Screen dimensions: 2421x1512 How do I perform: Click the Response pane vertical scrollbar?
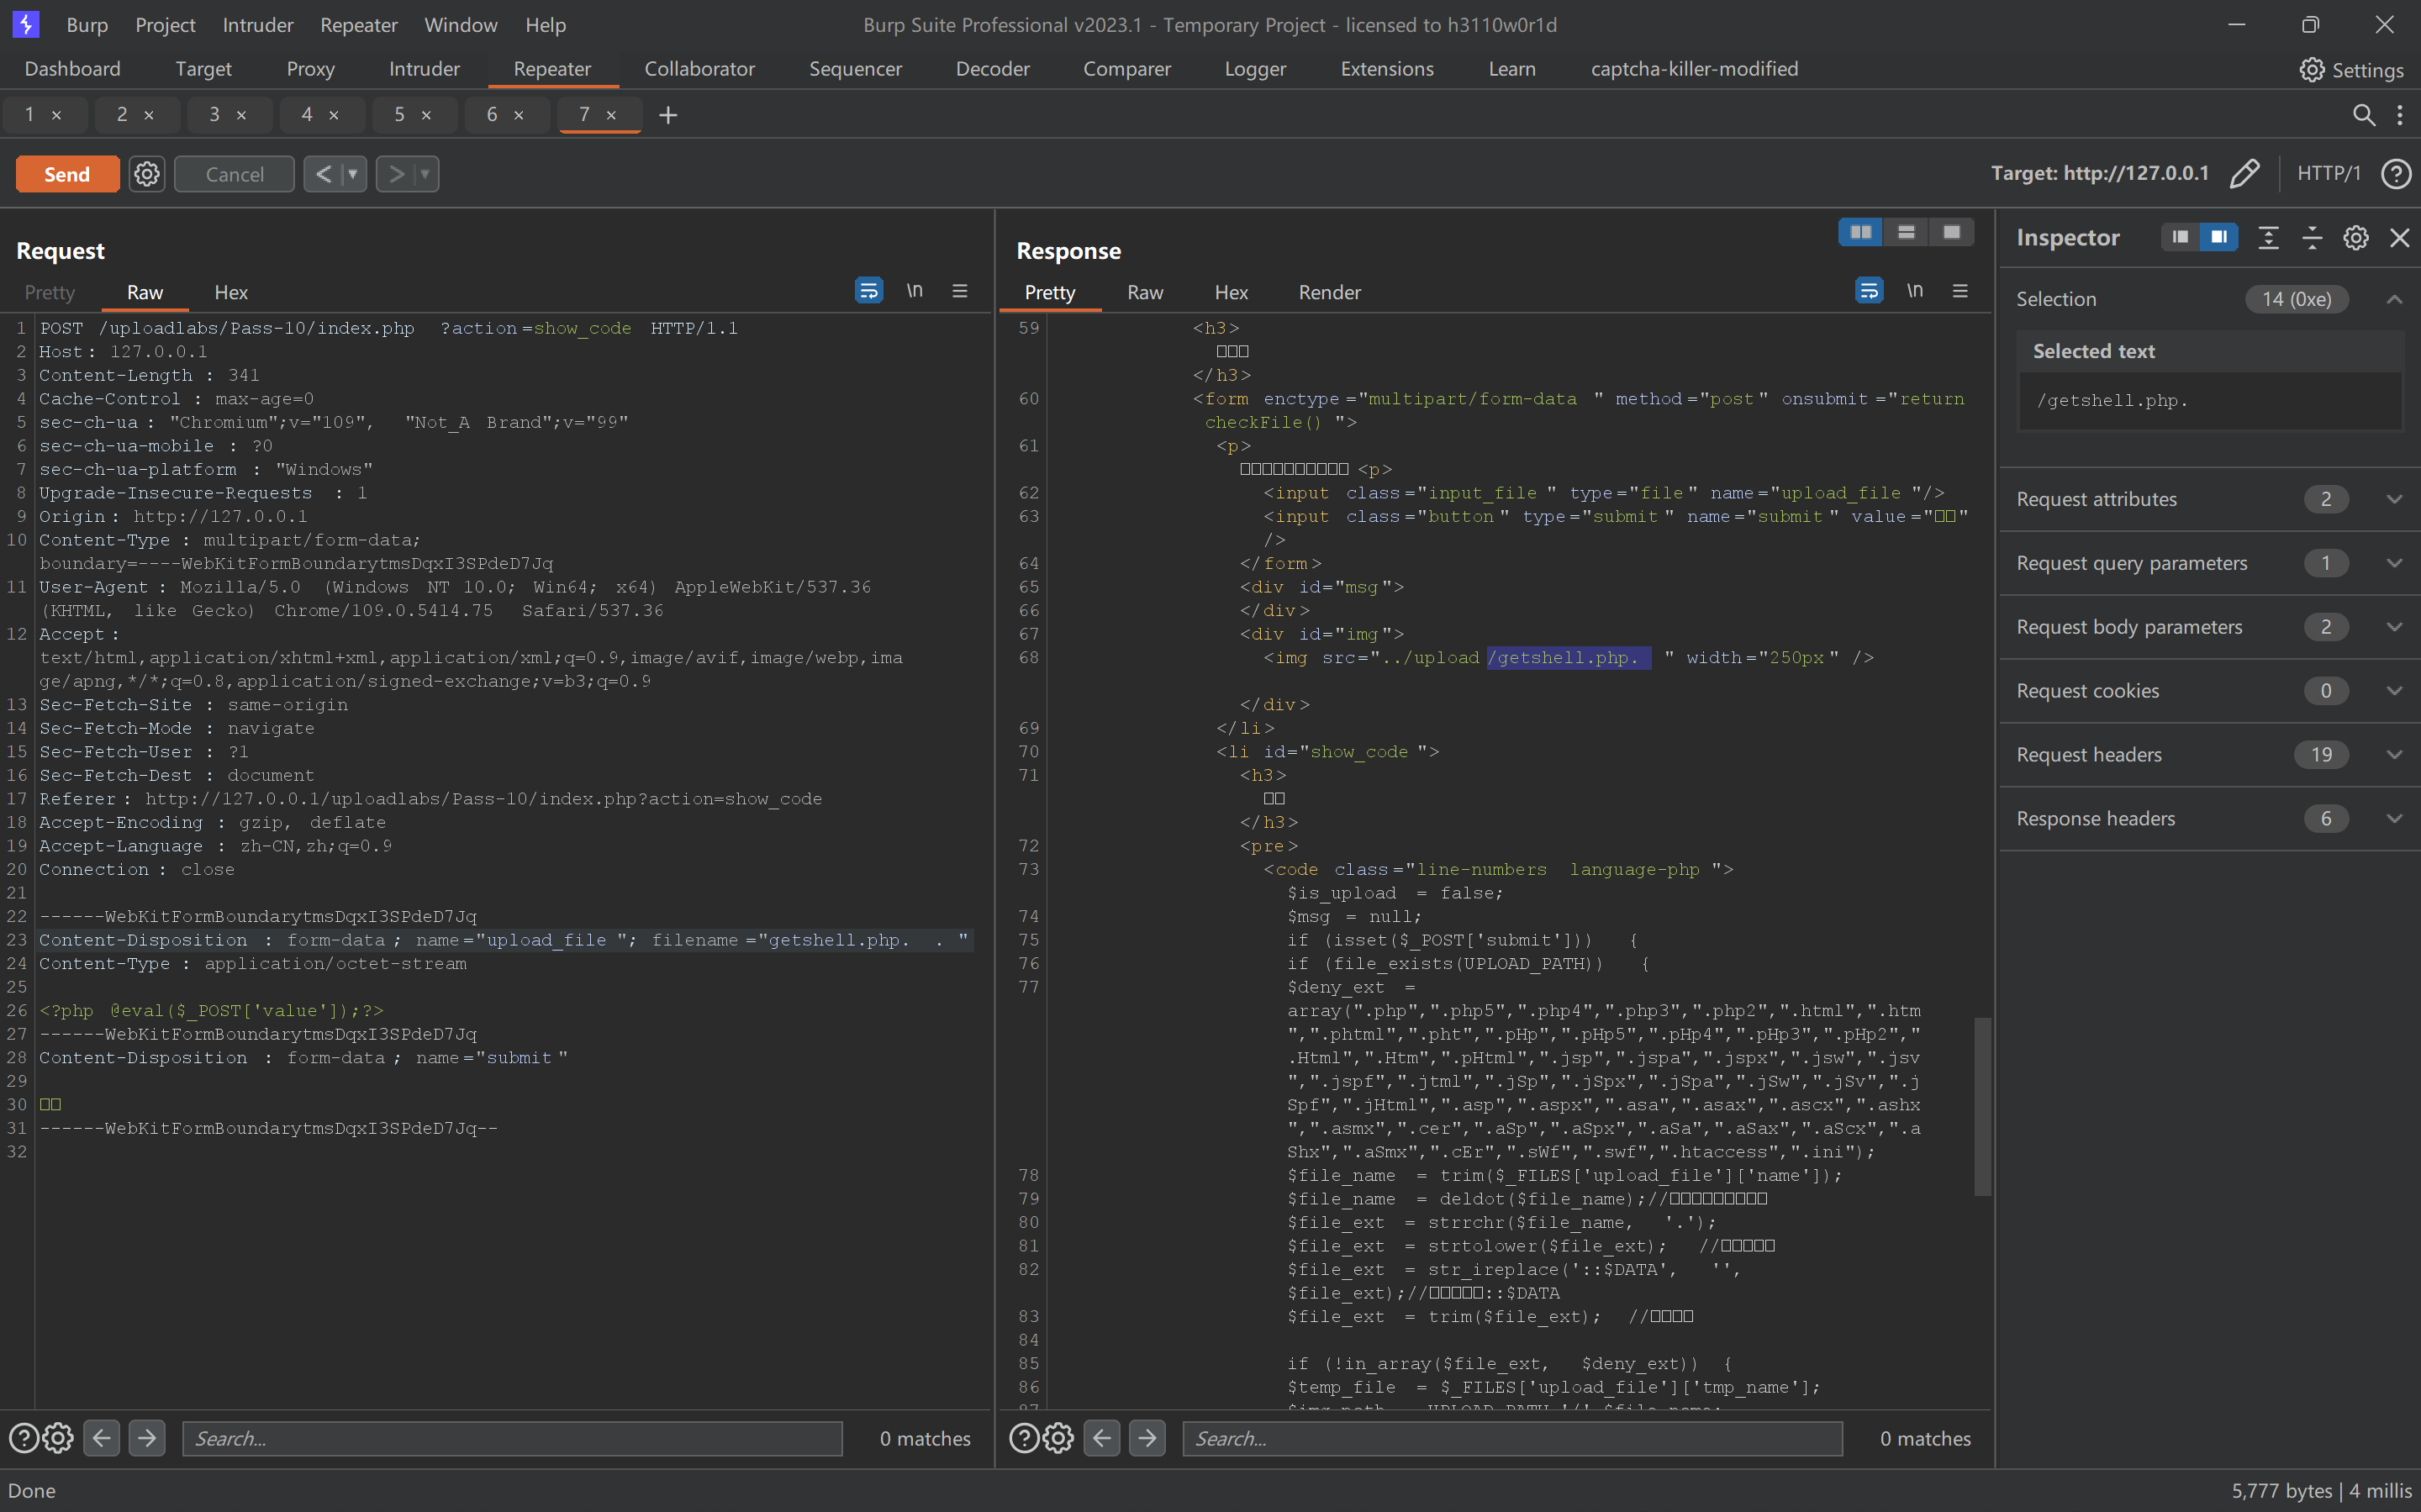pyautogui.click(x=1981, y=1105)
